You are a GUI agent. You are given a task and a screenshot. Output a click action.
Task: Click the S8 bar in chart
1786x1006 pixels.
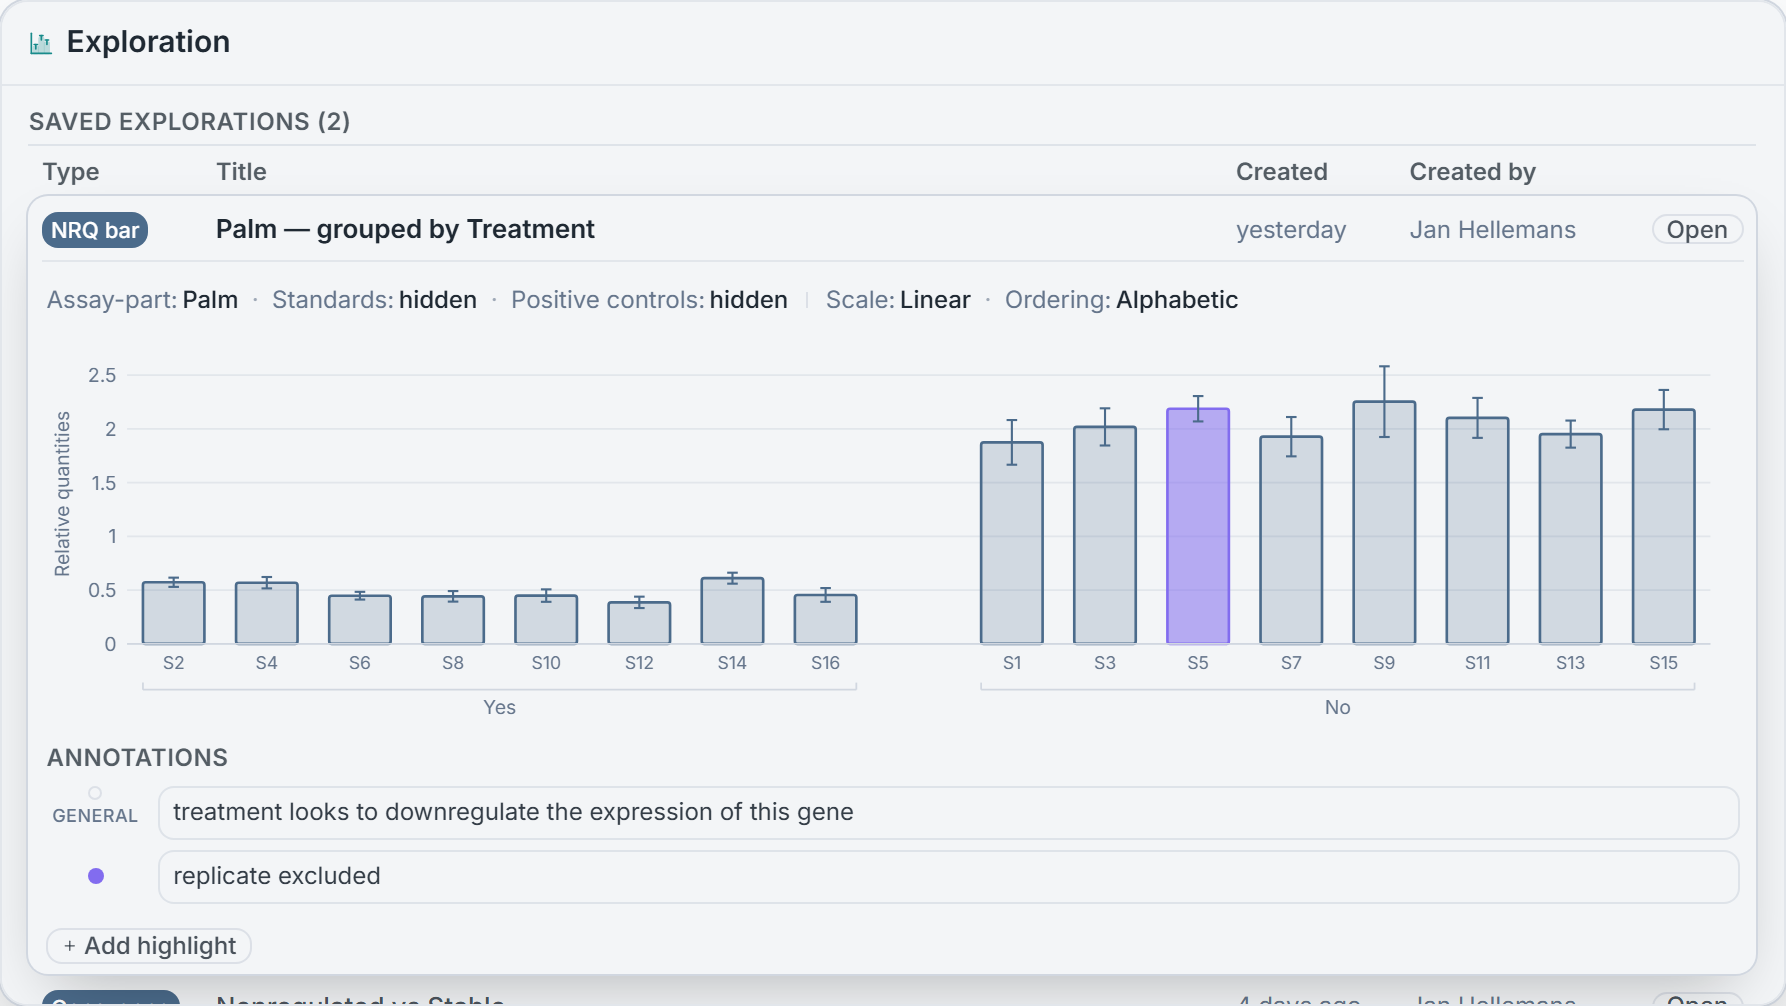[453, 620]
